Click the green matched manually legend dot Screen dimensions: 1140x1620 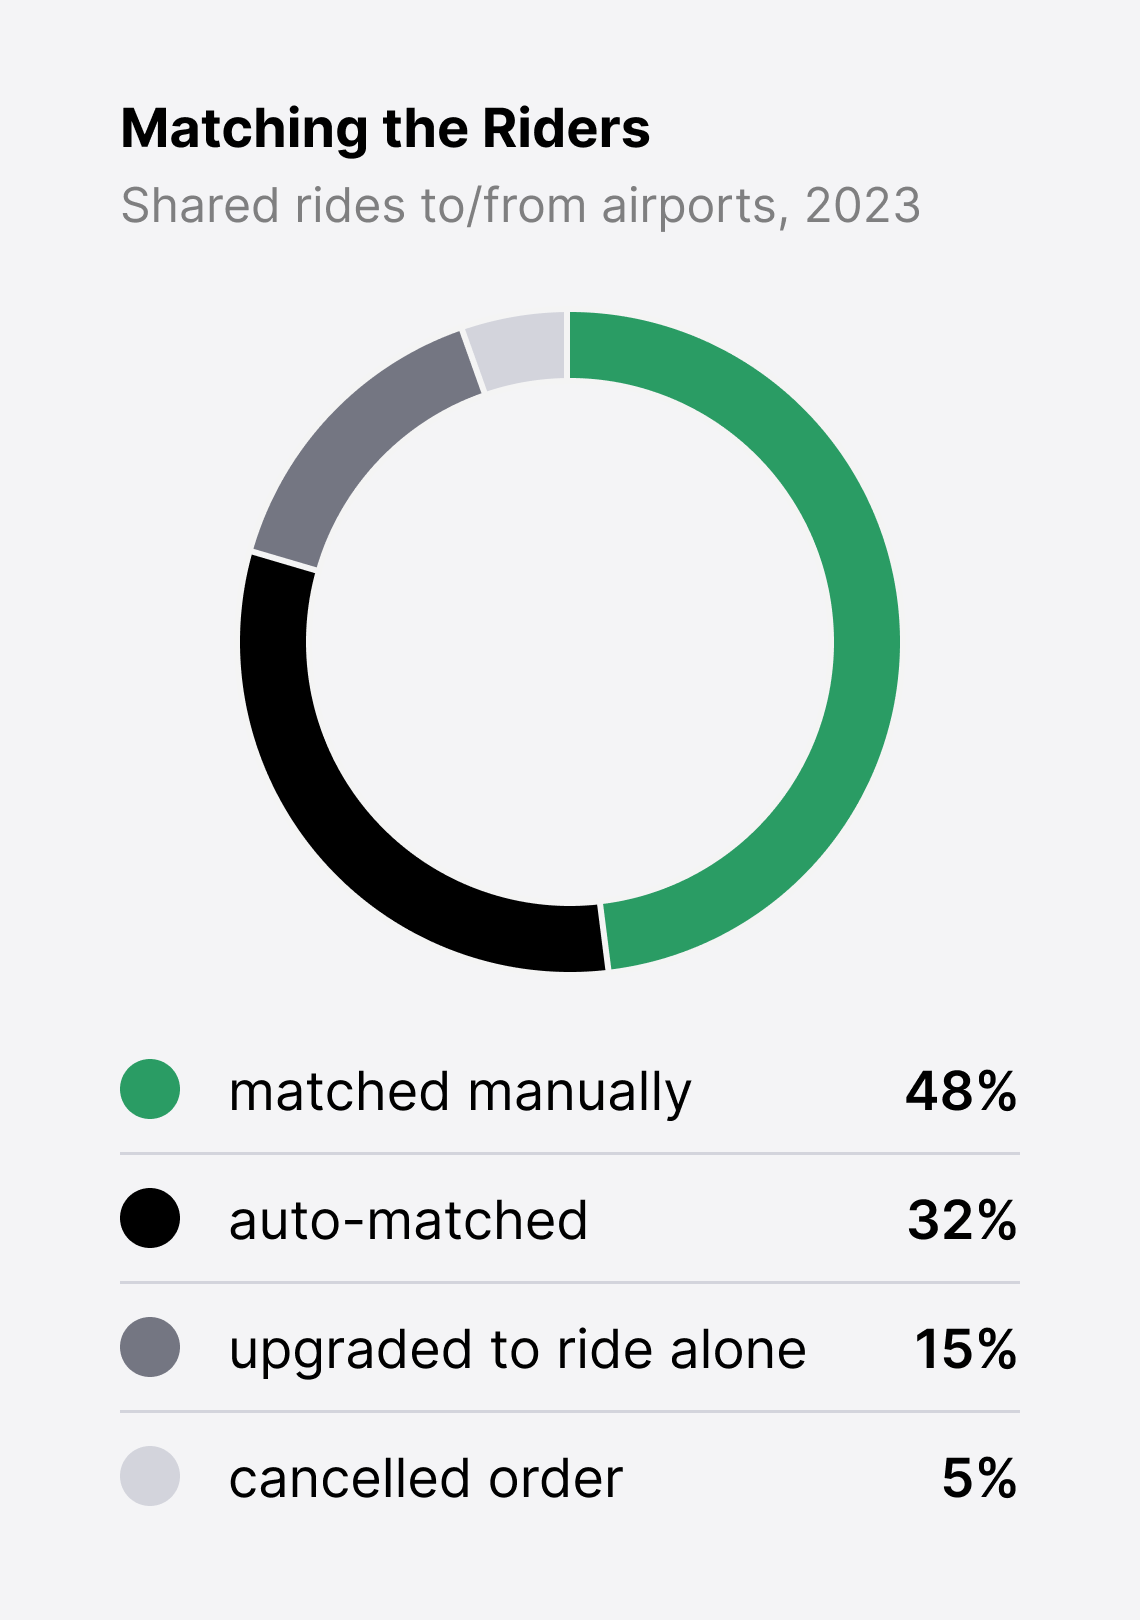click(150, 1089)
